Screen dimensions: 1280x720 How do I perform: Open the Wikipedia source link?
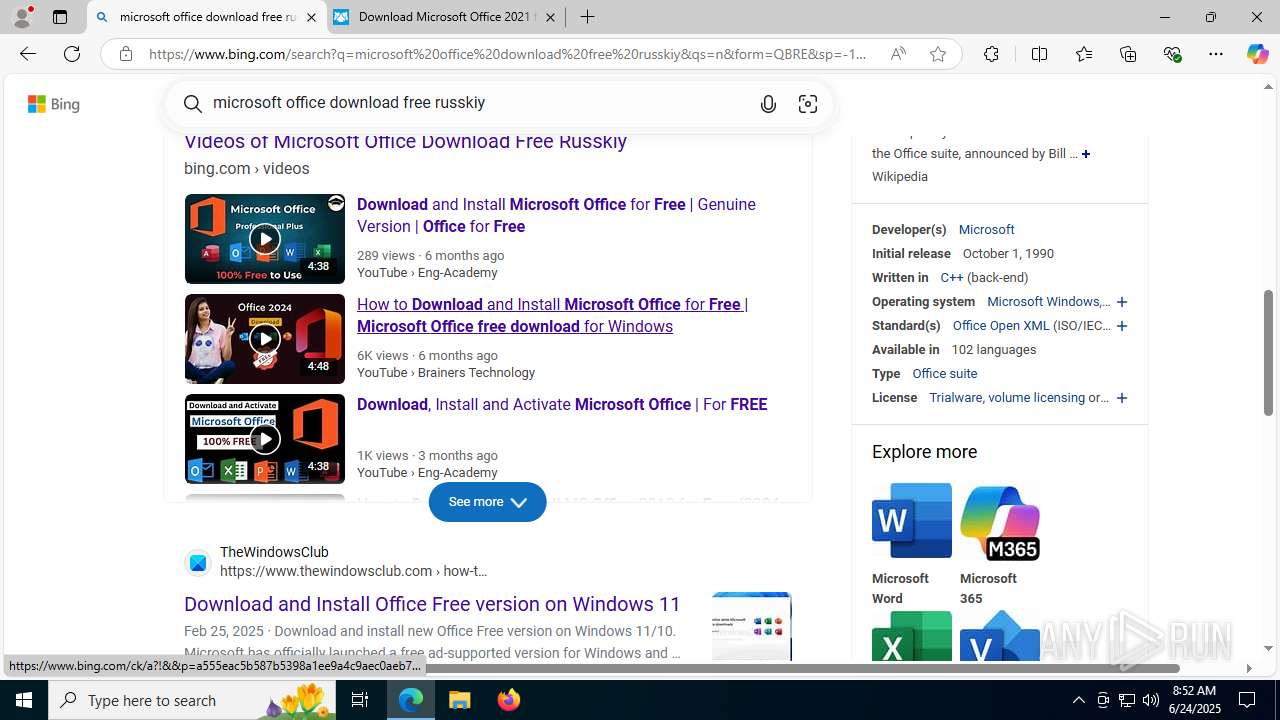899,177
